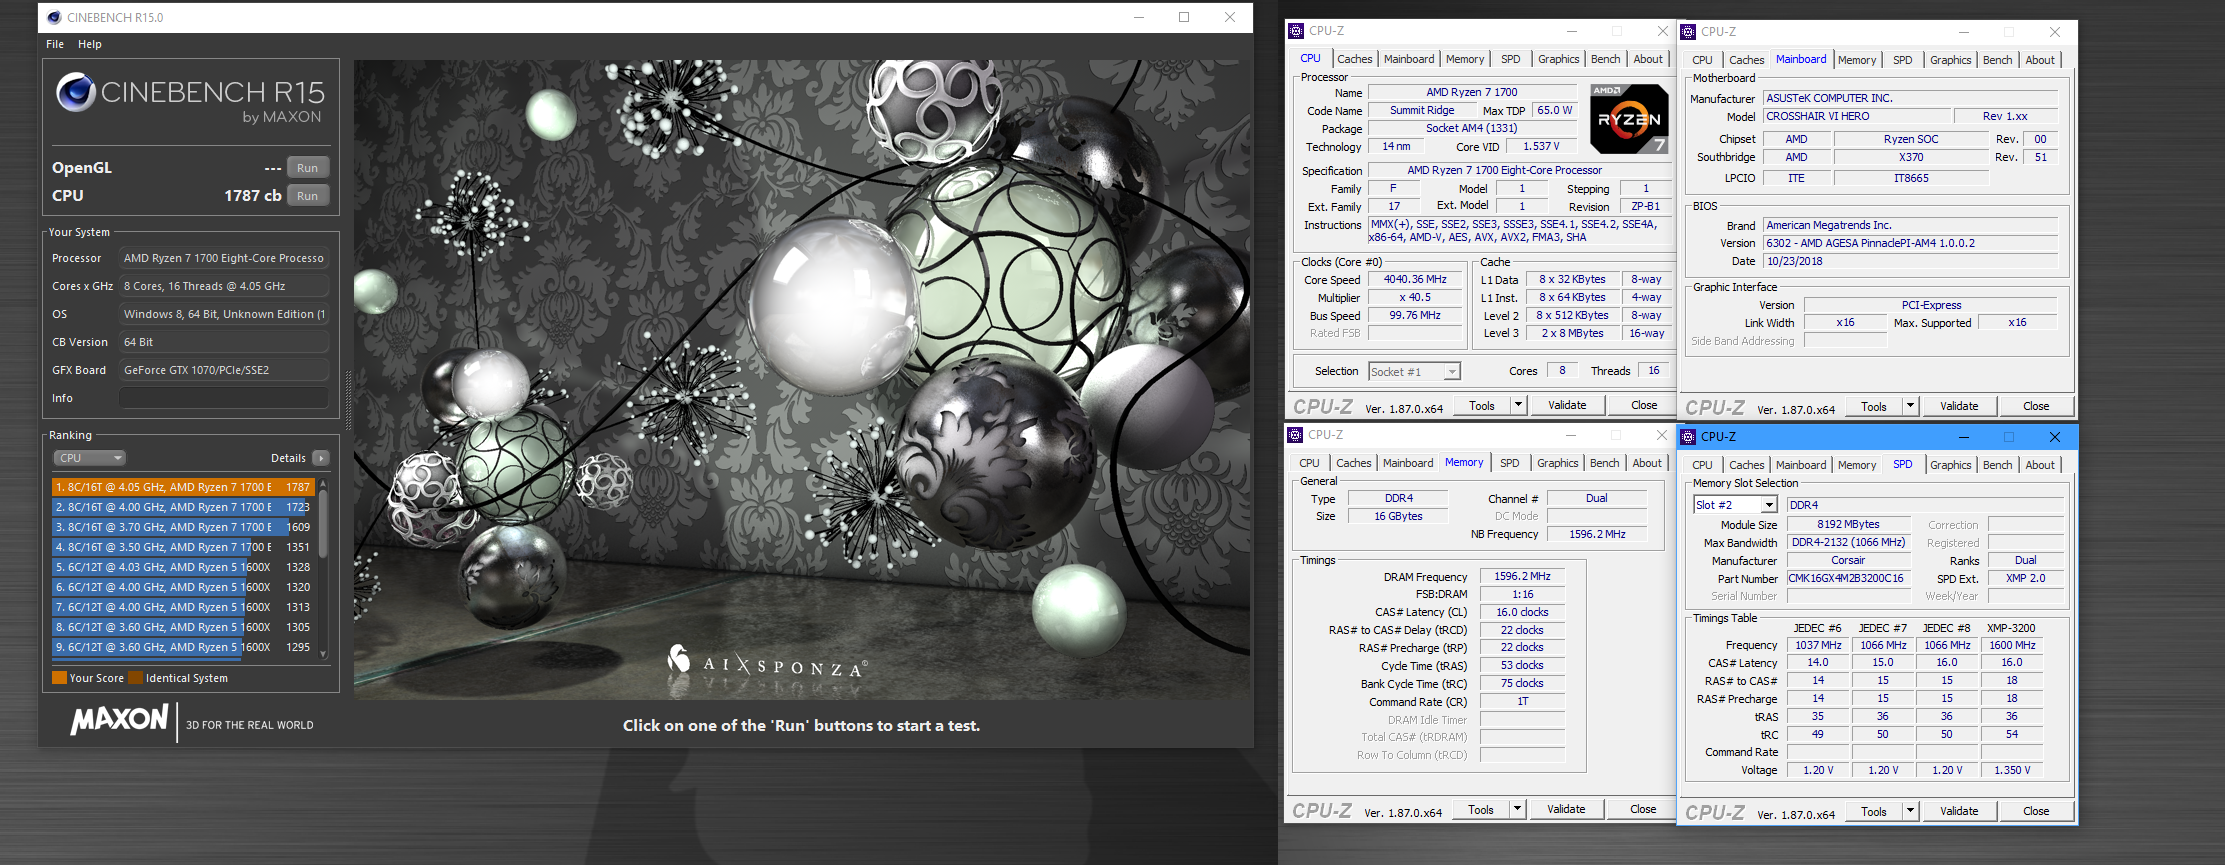This screenshot has height=865, width=2225.
Task: Click the Details arrow button in Ranking
Action: 321,458
